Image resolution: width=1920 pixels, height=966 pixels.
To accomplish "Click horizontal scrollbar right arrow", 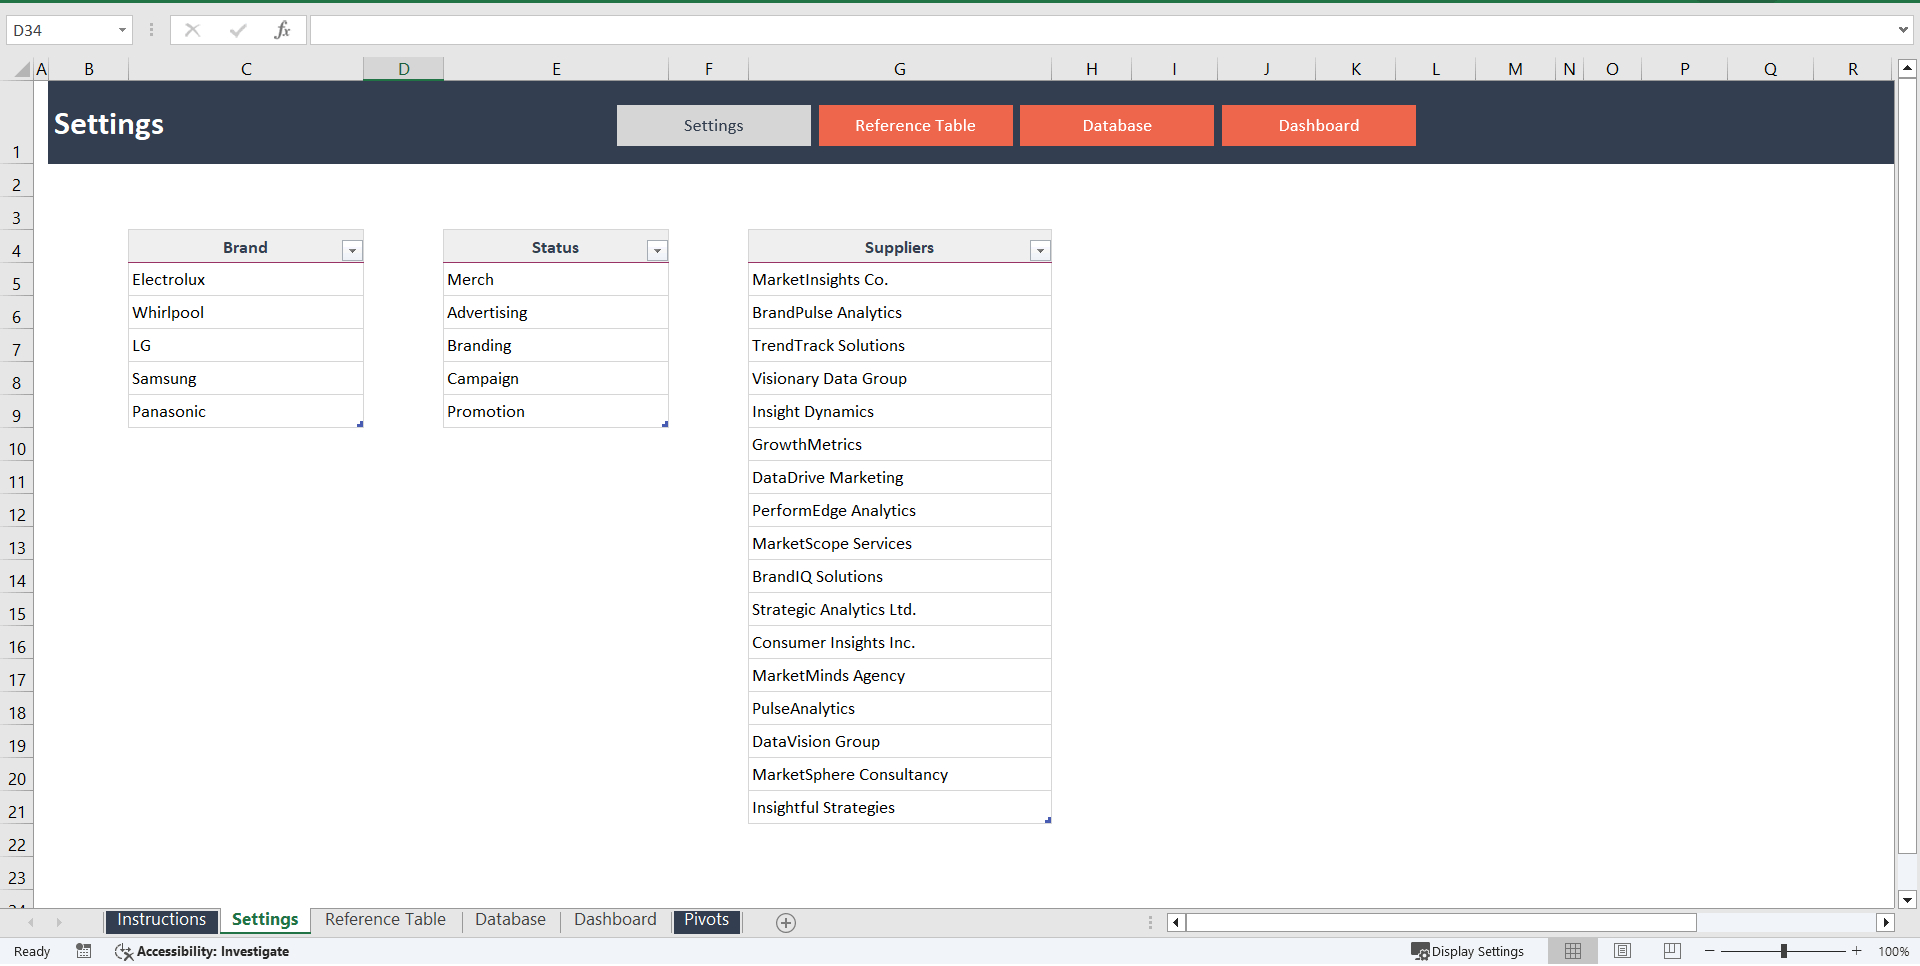I will click(1886, 922).
